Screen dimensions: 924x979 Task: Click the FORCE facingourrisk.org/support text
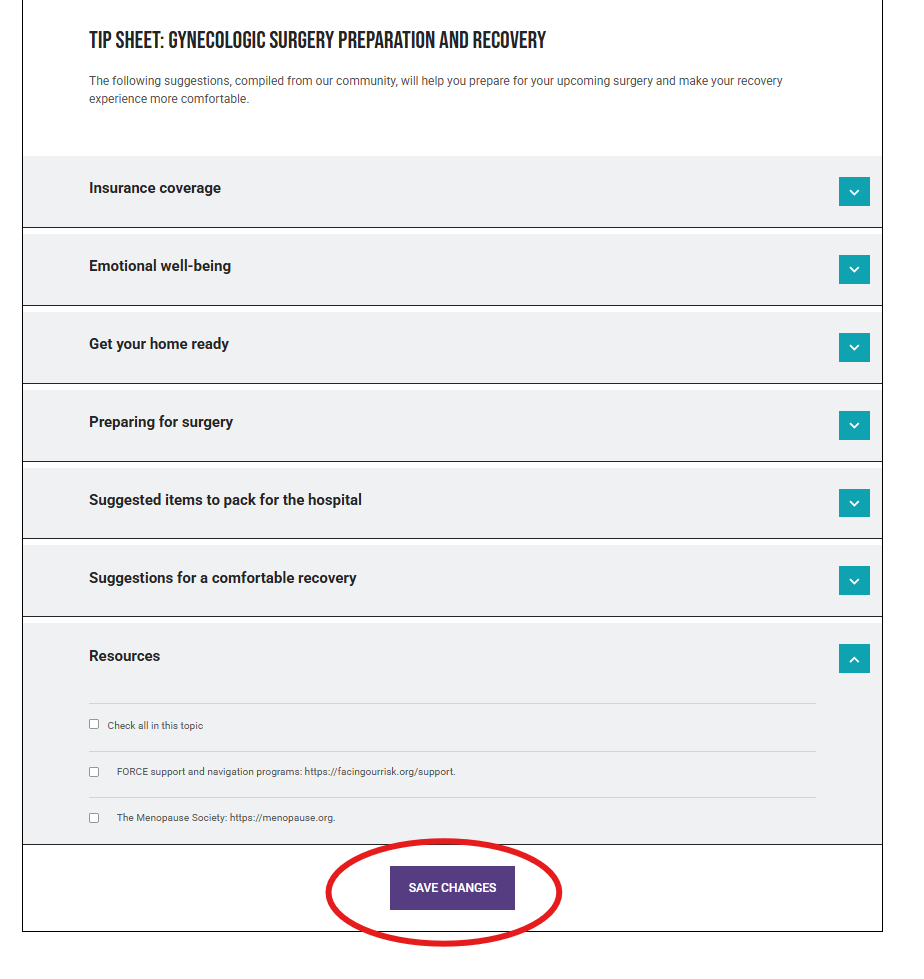286,772
